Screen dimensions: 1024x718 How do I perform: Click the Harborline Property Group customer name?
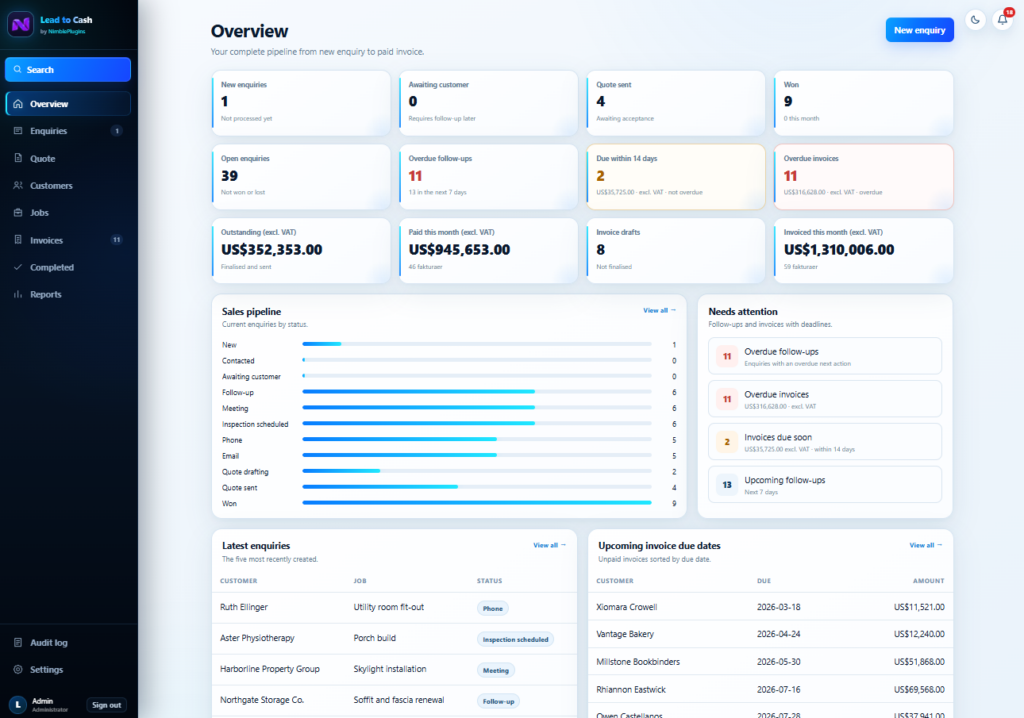[270, 669]
